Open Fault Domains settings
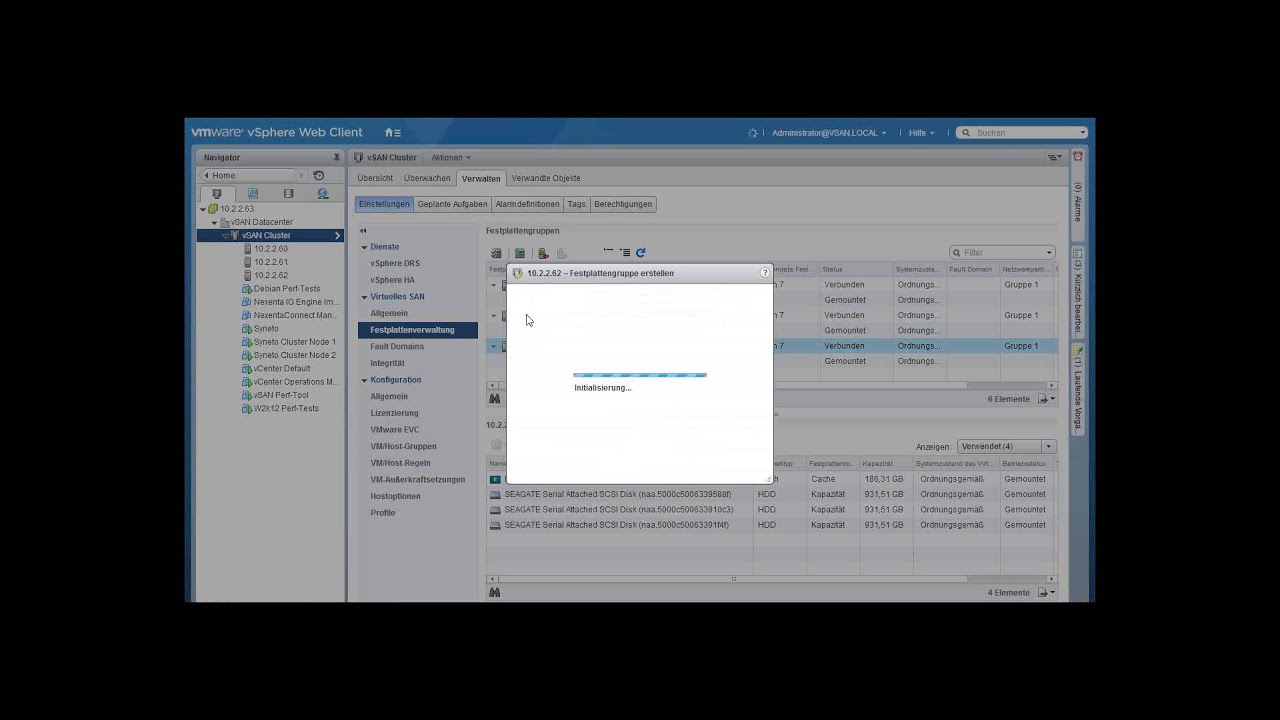Screen dimensions: 1280x720 coord(397,346)
